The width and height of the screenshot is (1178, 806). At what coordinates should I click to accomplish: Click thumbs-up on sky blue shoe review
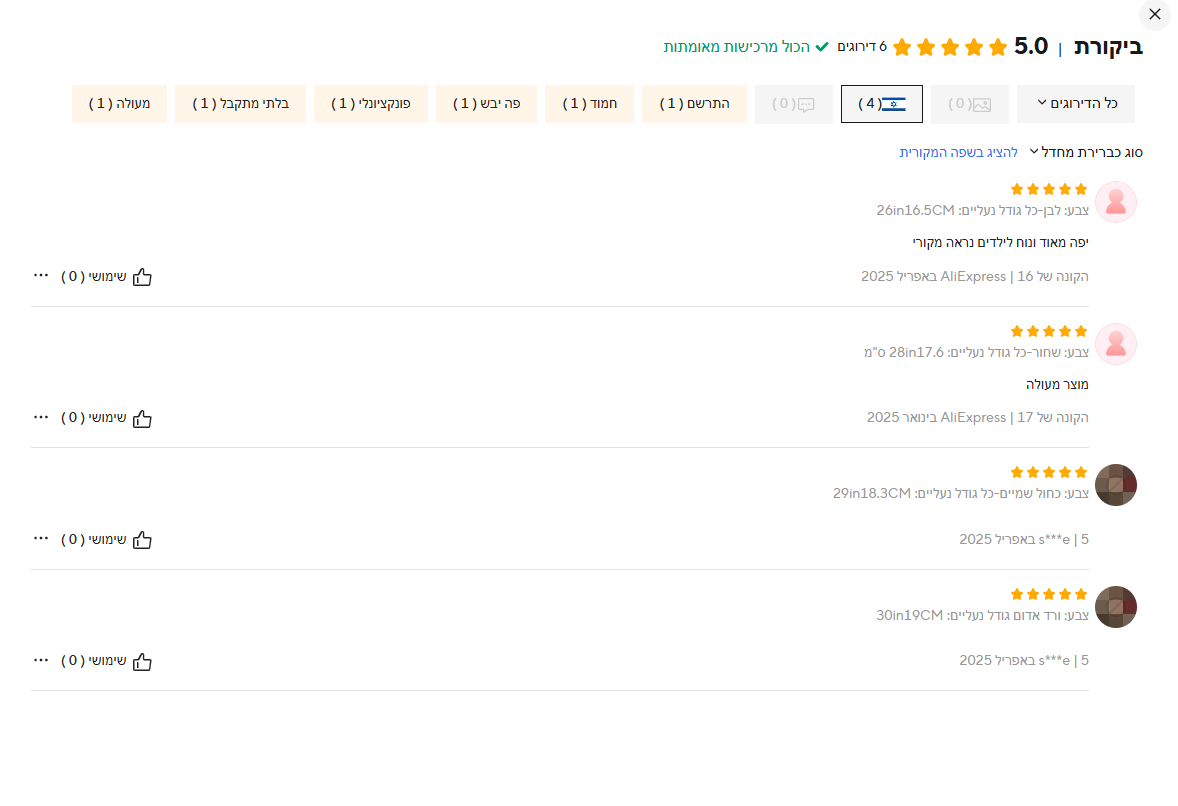point(142,540)
